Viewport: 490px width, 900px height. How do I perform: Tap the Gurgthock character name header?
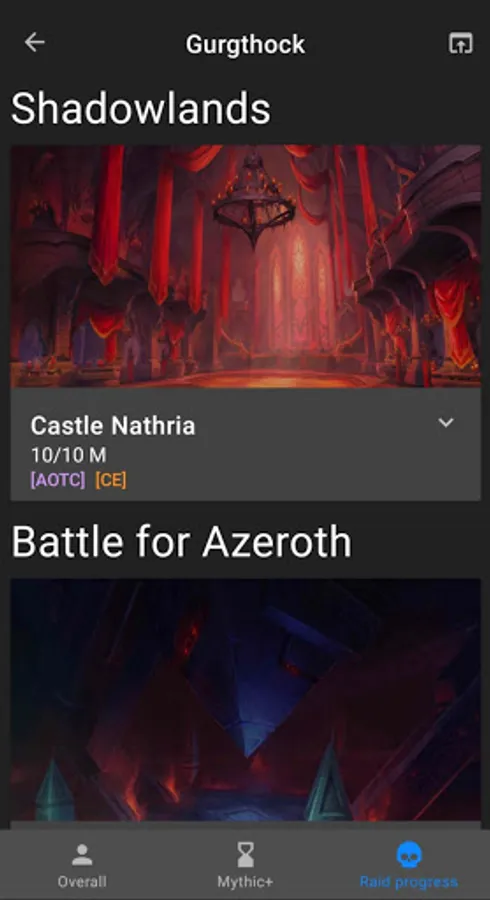point(246,44)
